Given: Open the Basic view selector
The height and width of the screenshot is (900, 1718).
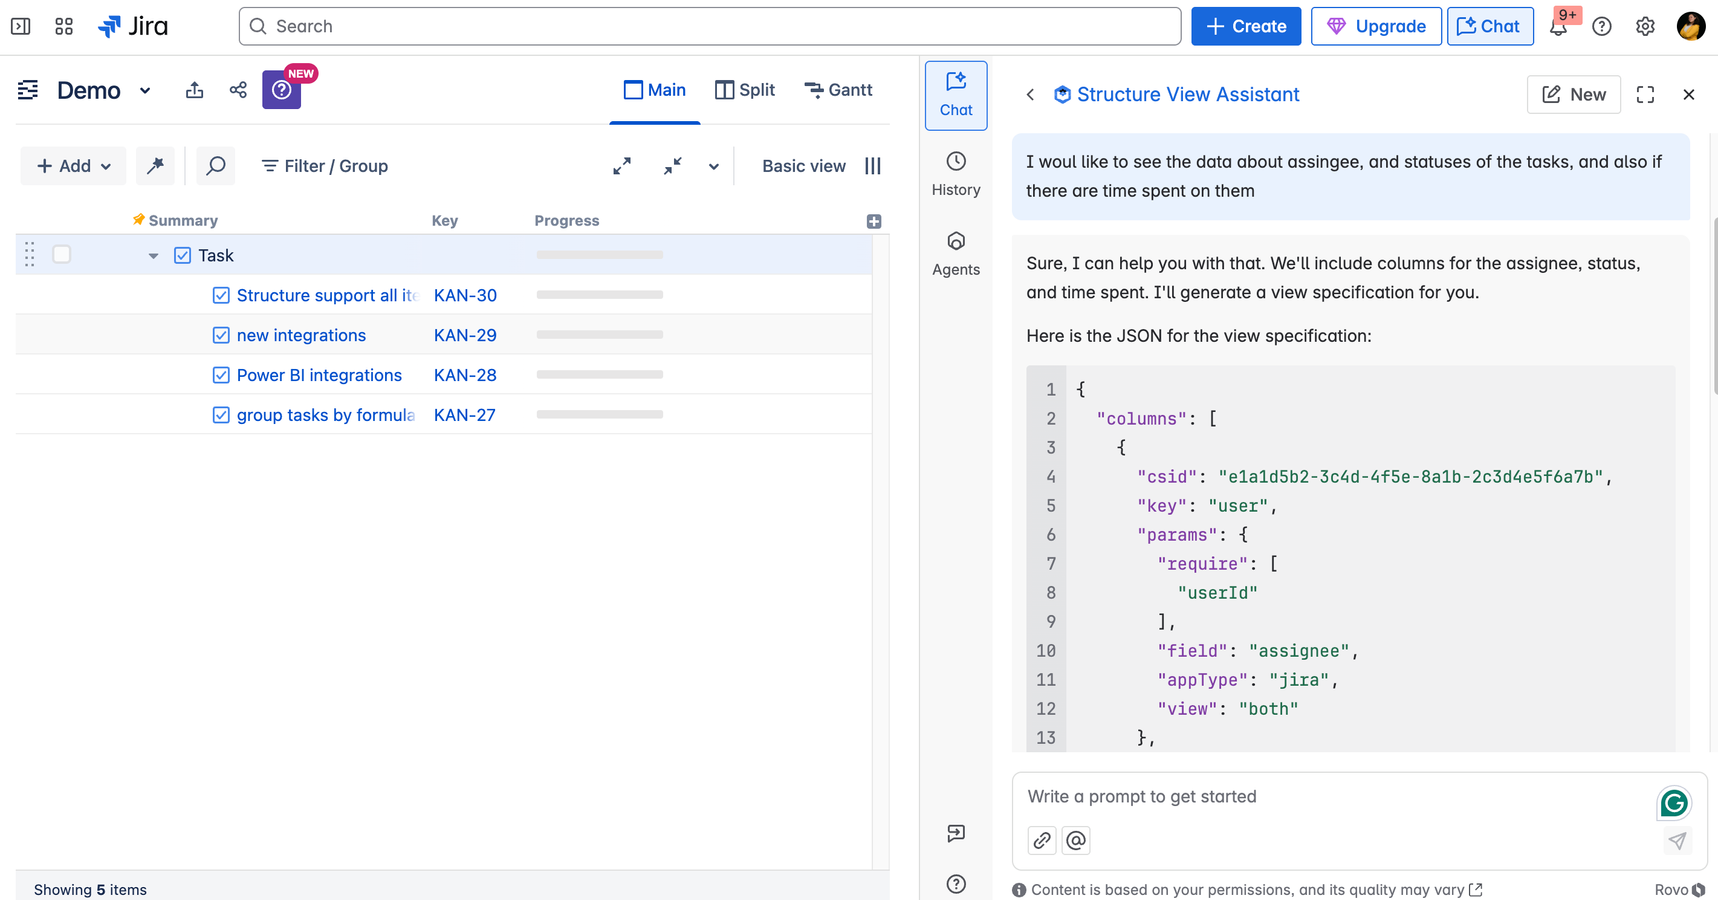Looking at the screenshot, I should point(804,166).
